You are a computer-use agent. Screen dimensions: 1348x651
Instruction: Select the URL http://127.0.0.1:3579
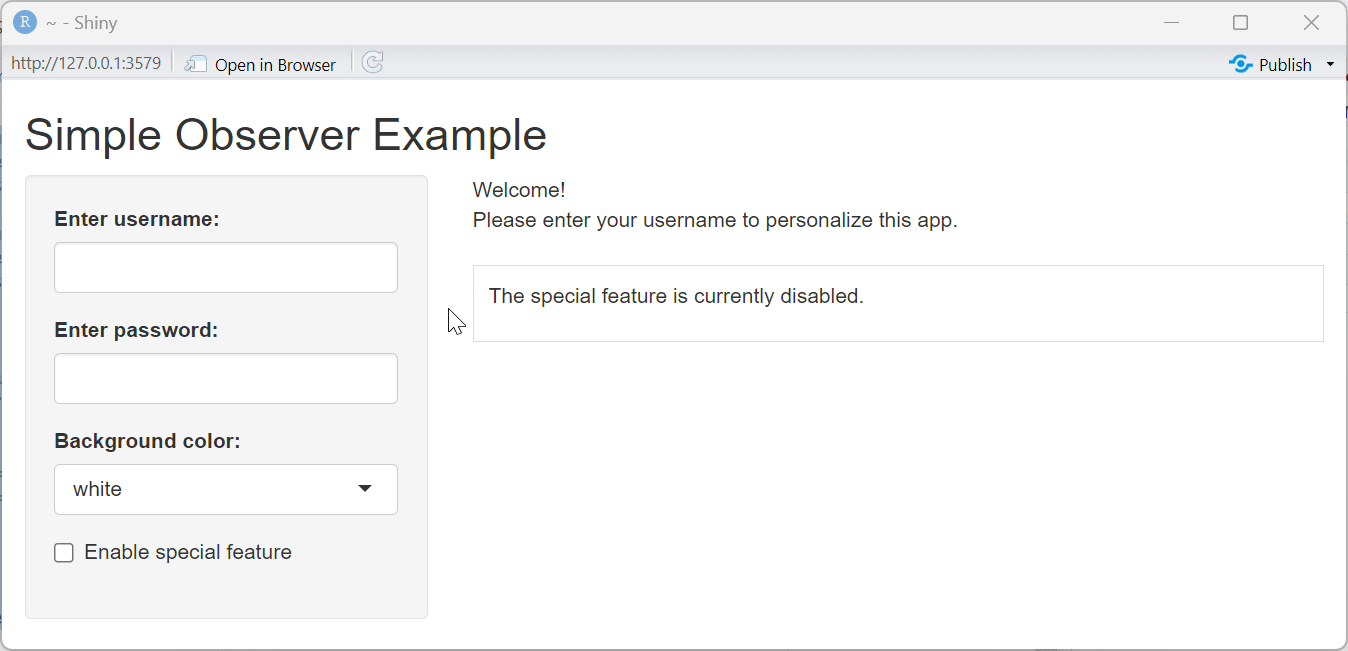85,62
